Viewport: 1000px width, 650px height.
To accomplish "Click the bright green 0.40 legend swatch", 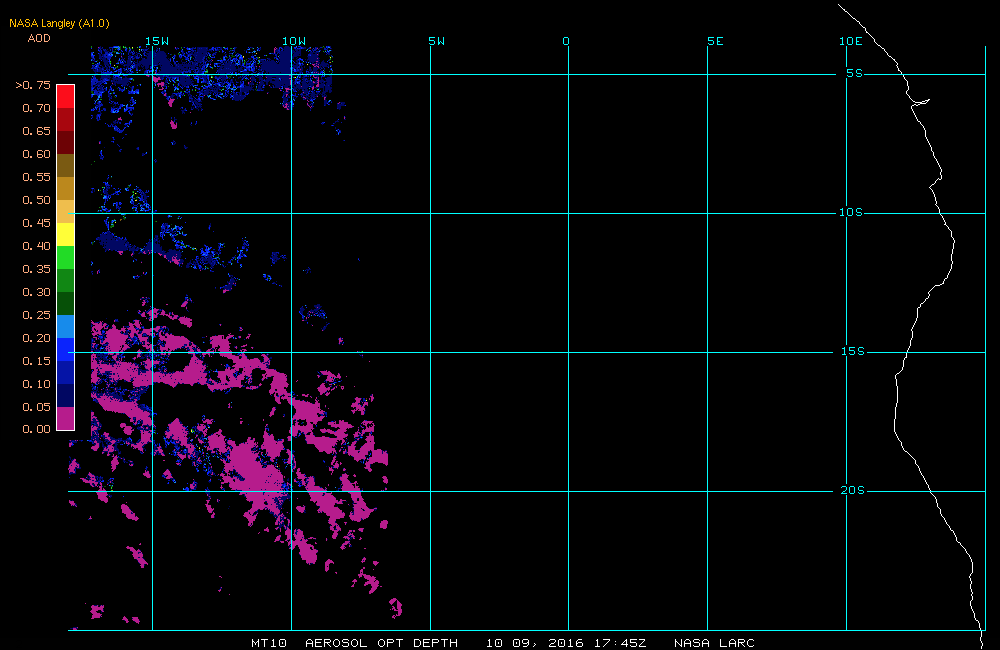I will coord(66,257).
